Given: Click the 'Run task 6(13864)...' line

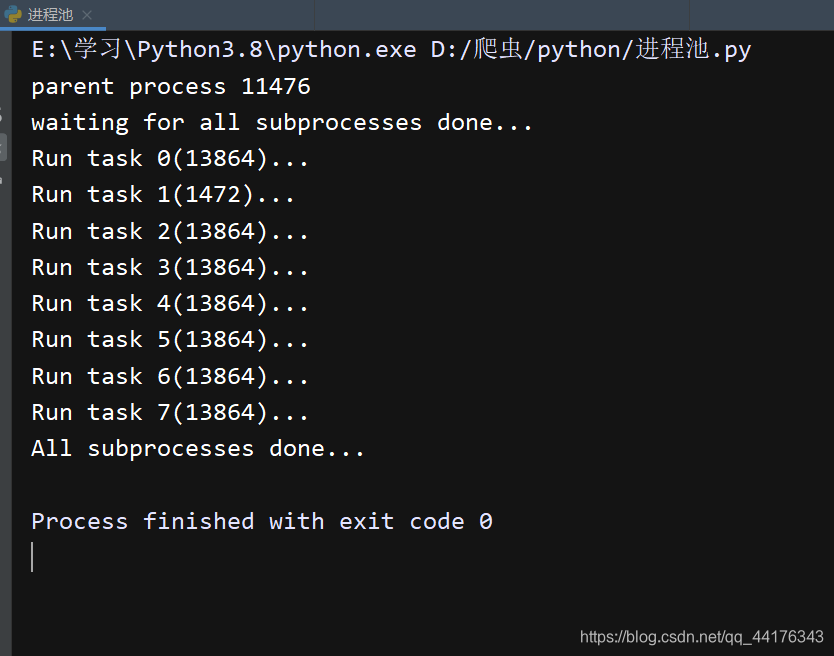Looking at the screenshot, I should coord(170,377).
